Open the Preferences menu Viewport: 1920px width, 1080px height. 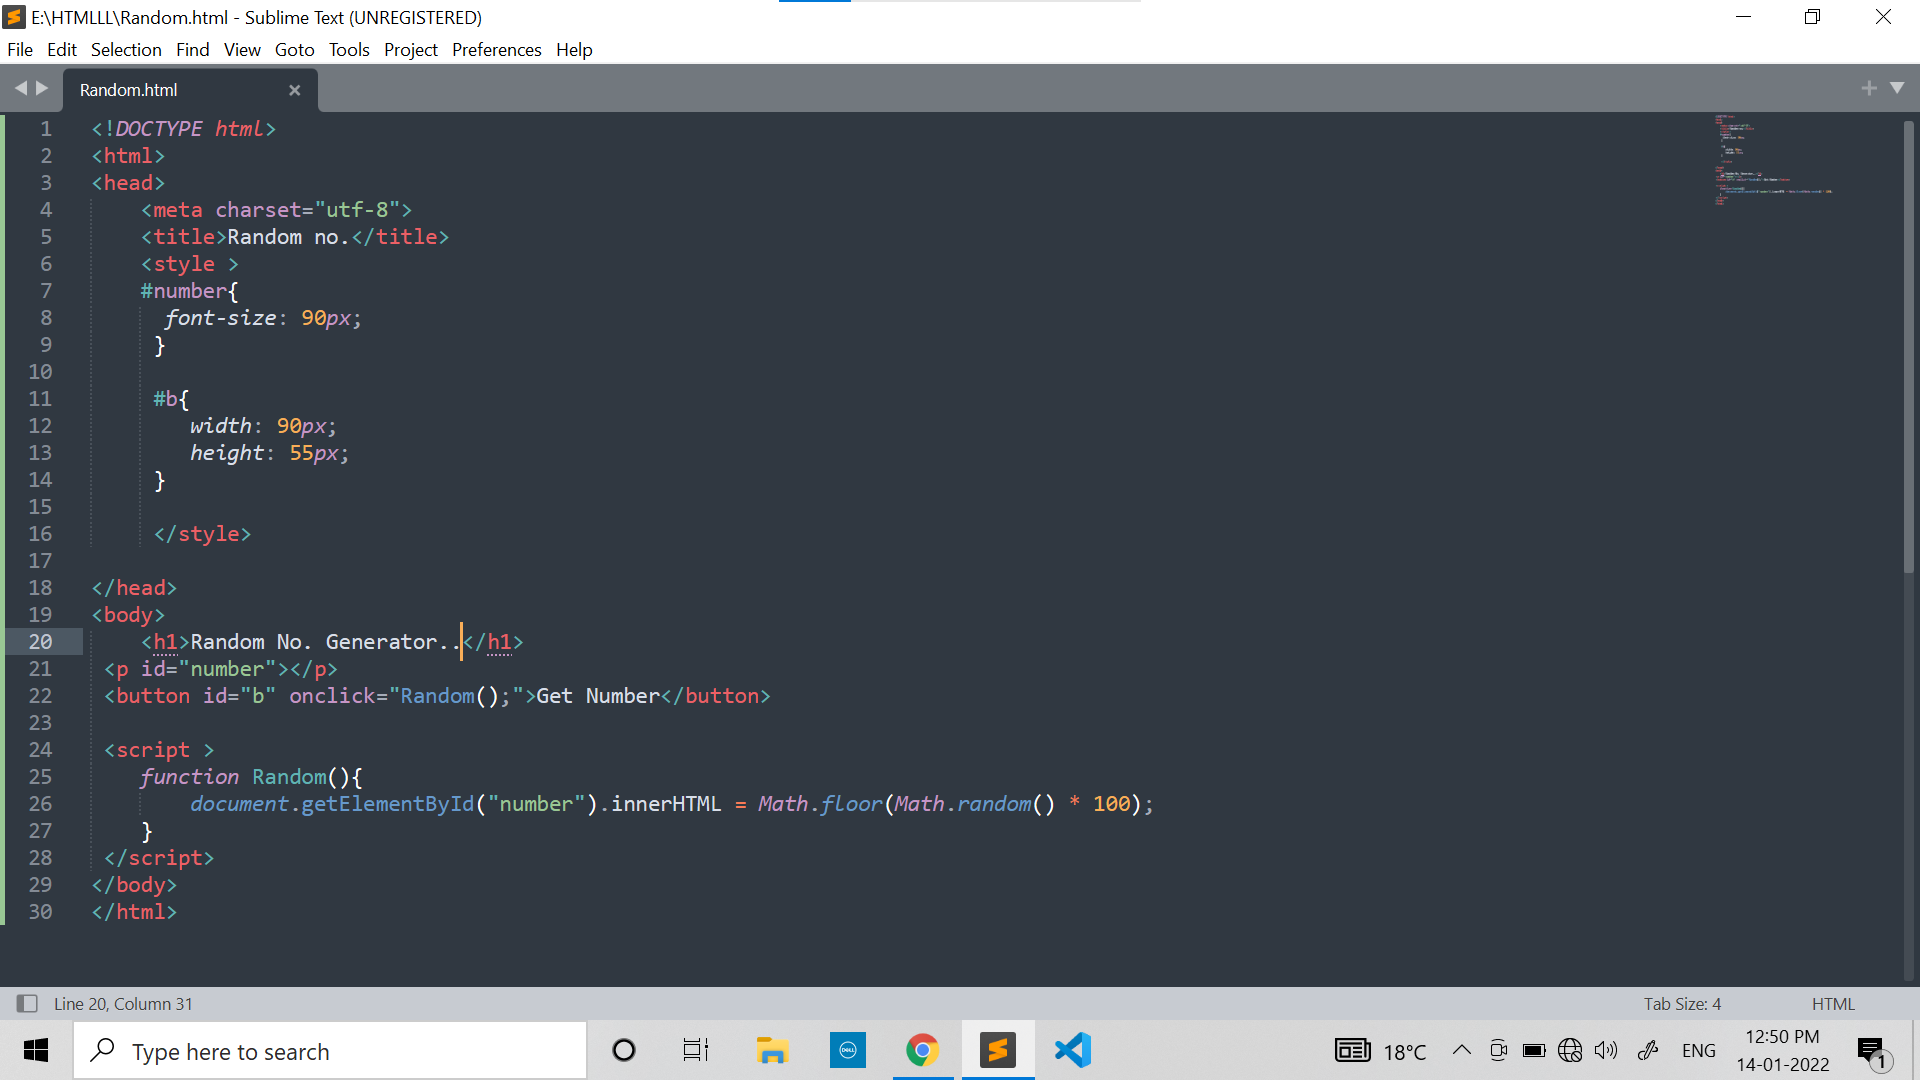coord(496,50)
